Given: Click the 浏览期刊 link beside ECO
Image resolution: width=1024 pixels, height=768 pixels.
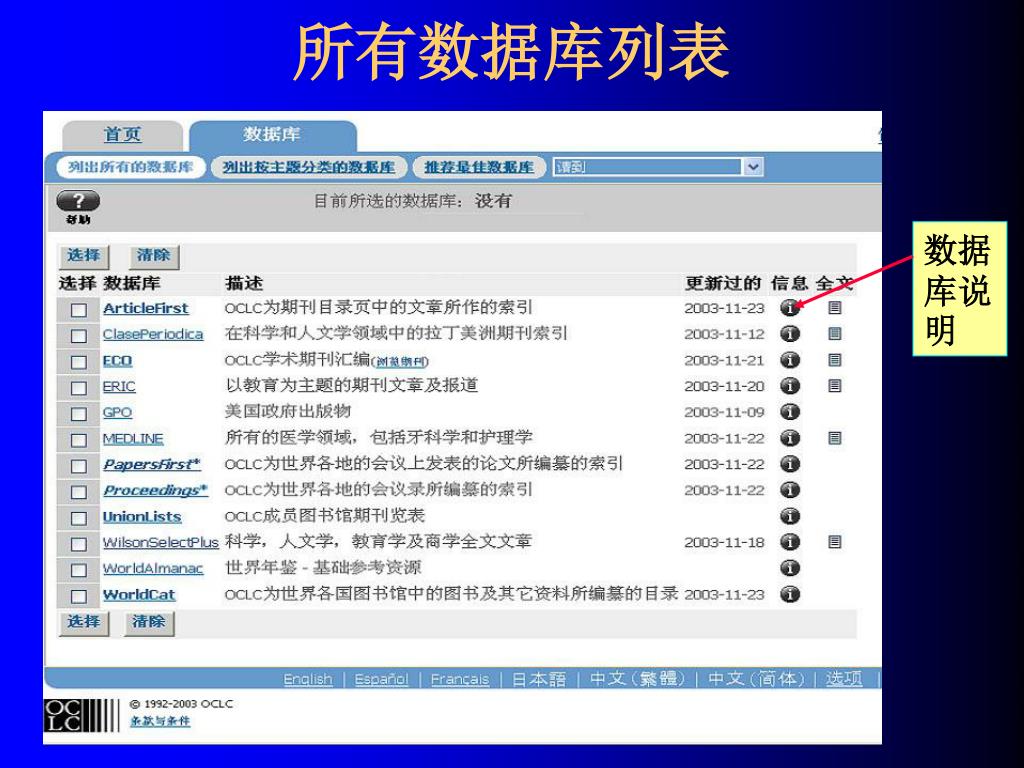Looking at the screenshot, I should [400, 361].
